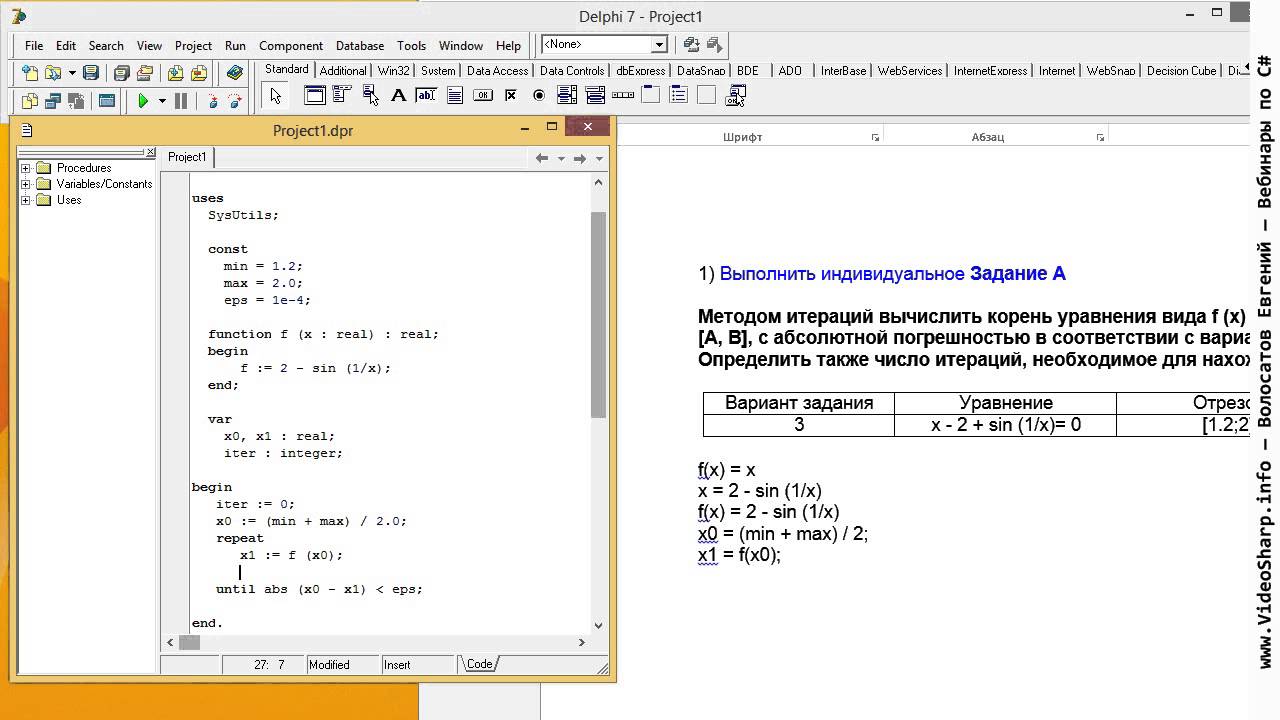1280x720 pixels.
Task: Switch to the Additional palette tab
Action: point(343,71)
